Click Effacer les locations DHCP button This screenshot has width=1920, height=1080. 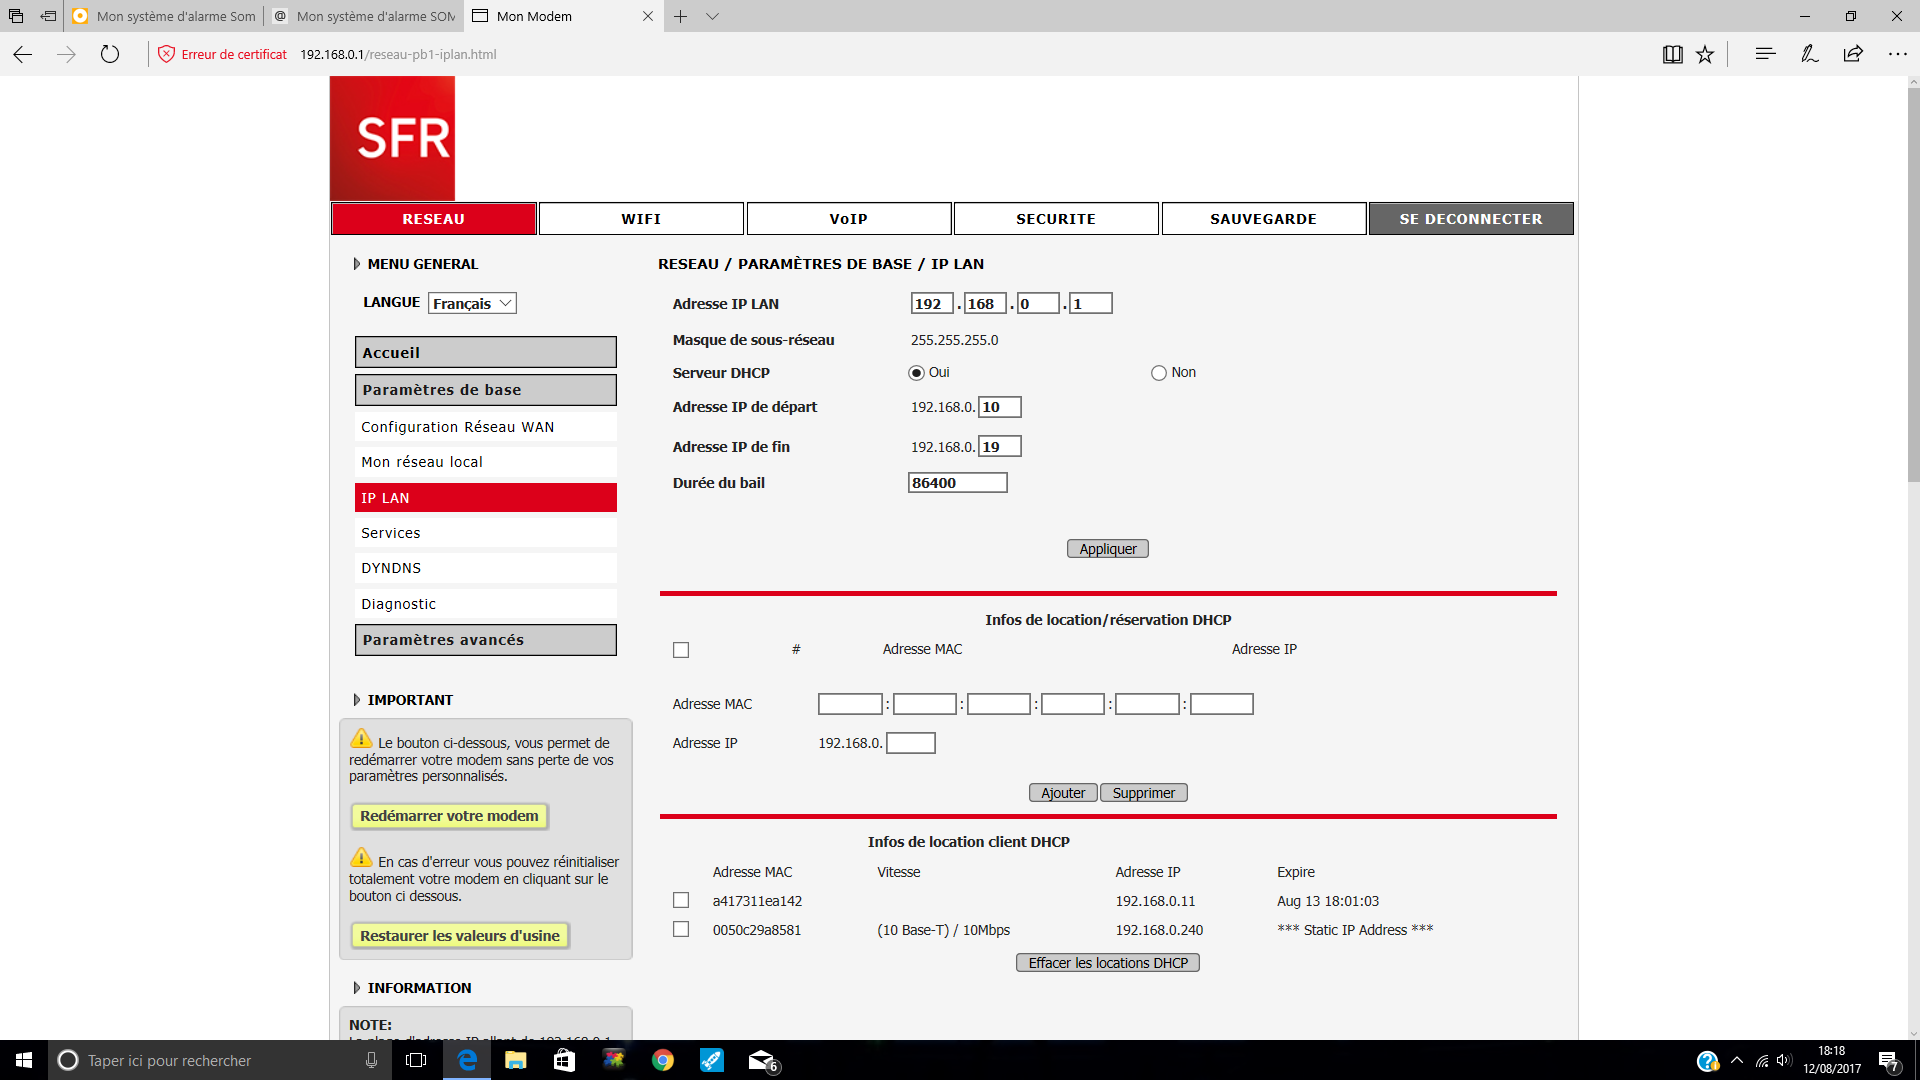1108,963
